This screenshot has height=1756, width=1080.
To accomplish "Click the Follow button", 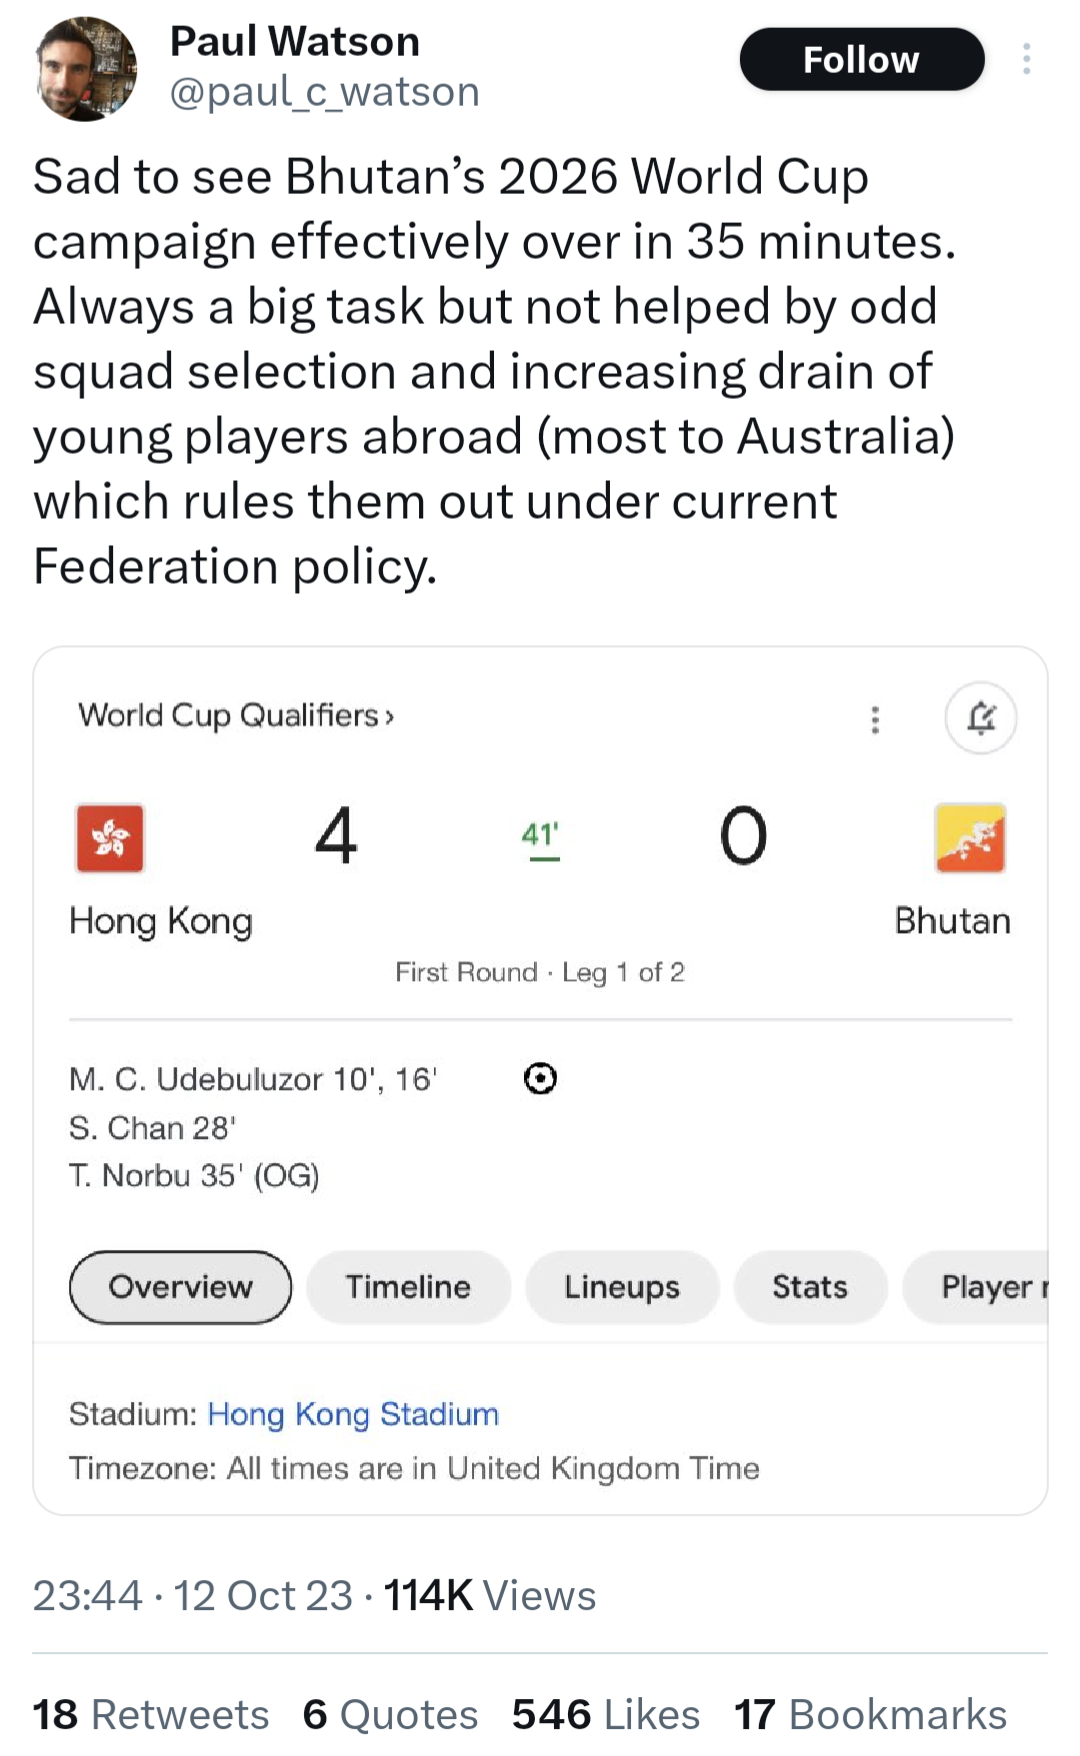I will point(861,60).
